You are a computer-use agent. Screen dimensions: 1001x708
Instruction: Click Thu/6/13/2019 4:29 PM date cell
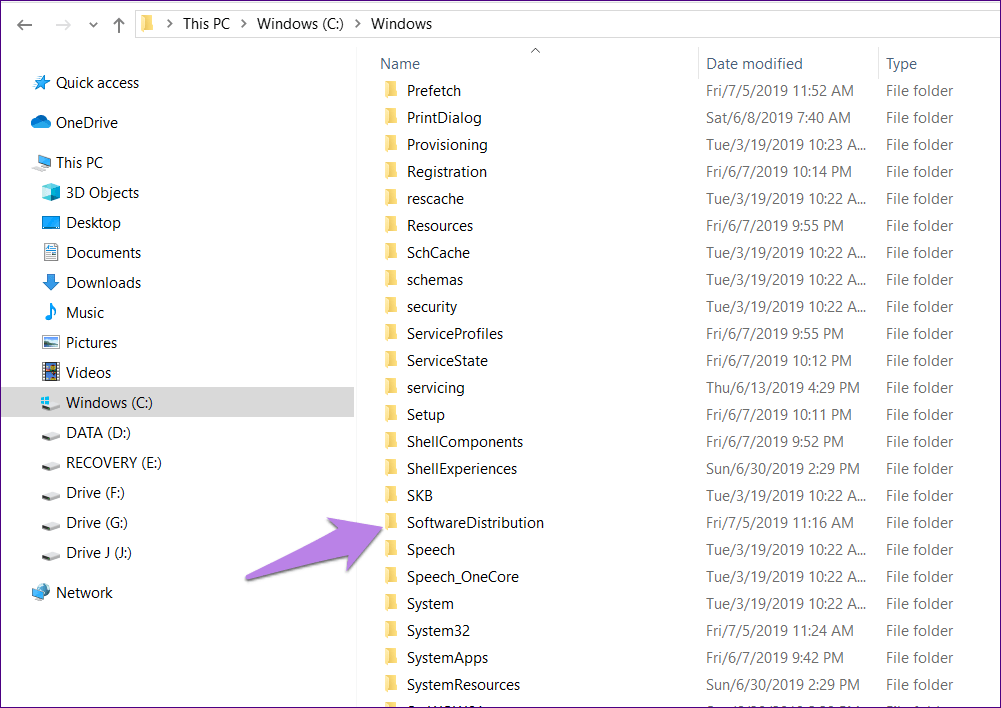(x=783, y=388)
